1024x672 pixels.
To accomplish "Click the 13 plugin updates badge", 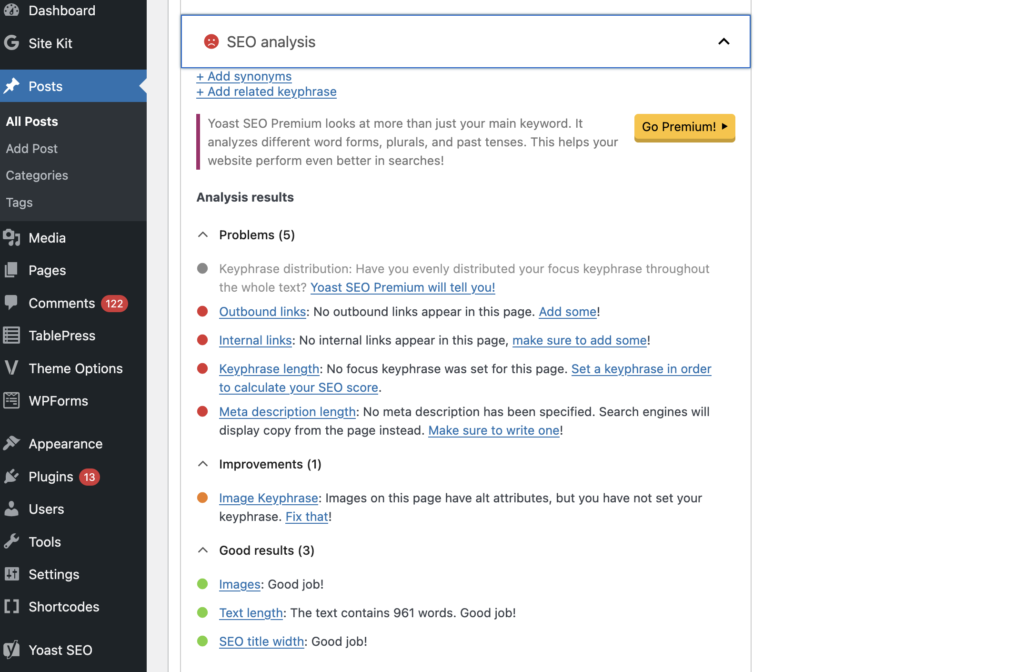I will (x=89, y=477).
